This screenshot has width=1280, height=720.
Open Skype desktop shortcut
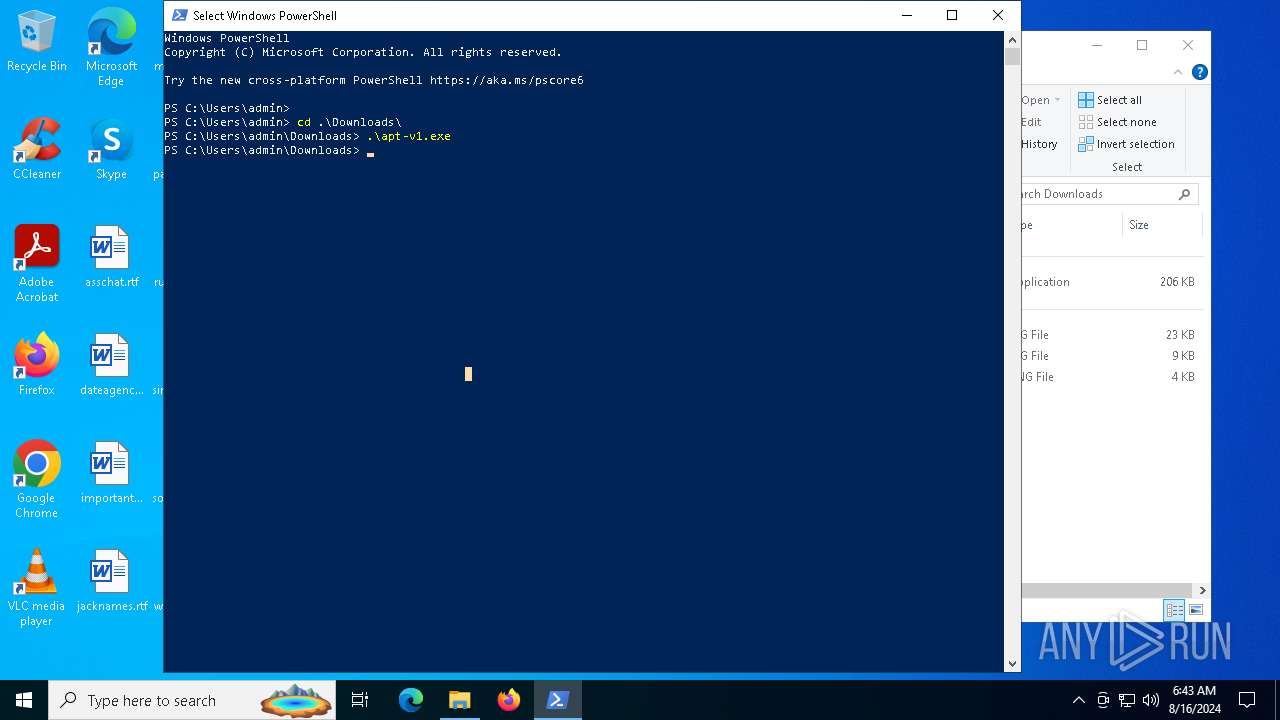point(111,150)
